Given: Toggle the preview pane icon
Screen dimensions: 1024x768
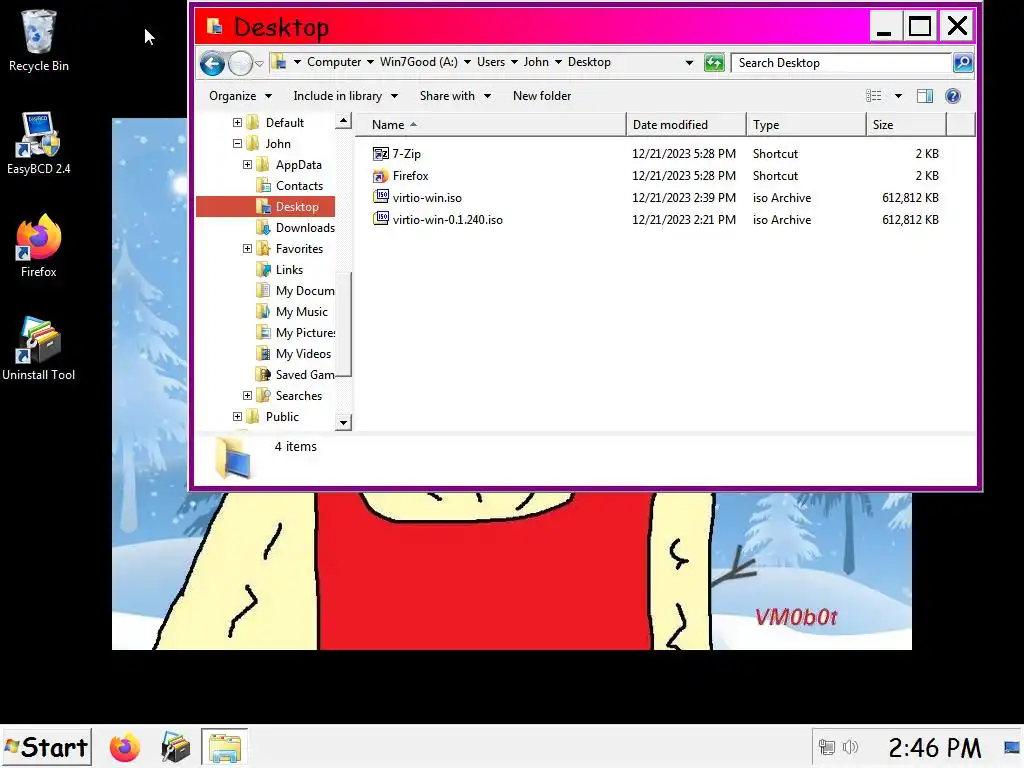Looking at the screenshot, I should click(925, 96).
